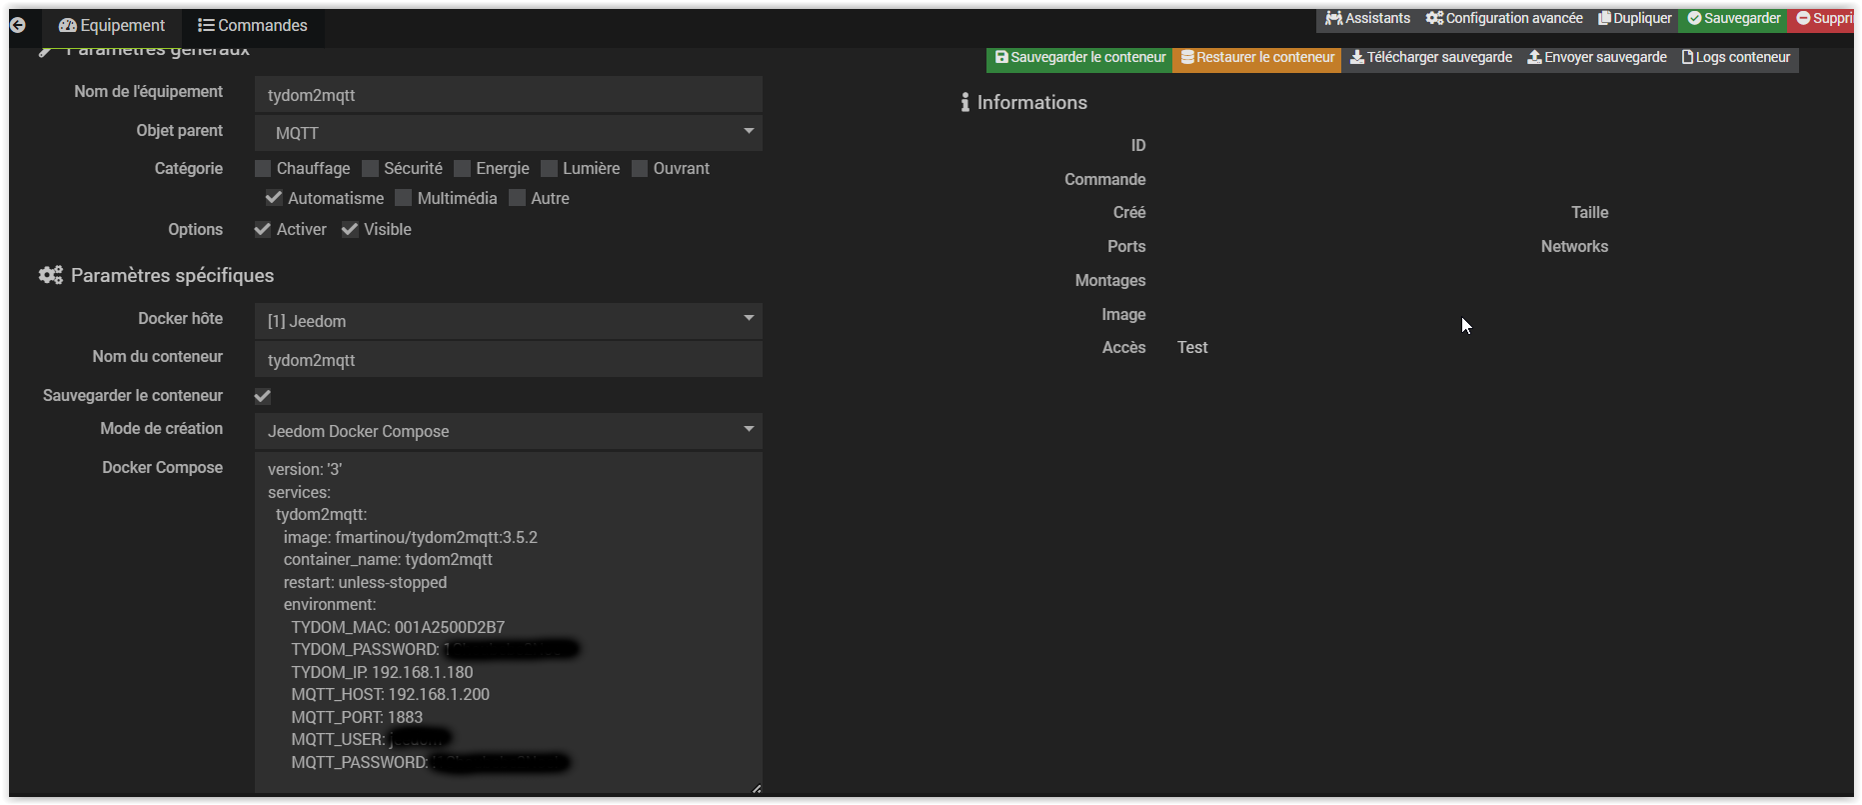
Task: Toggle Sauvegarder le conteneur checkbox
Action: point(263,396)
